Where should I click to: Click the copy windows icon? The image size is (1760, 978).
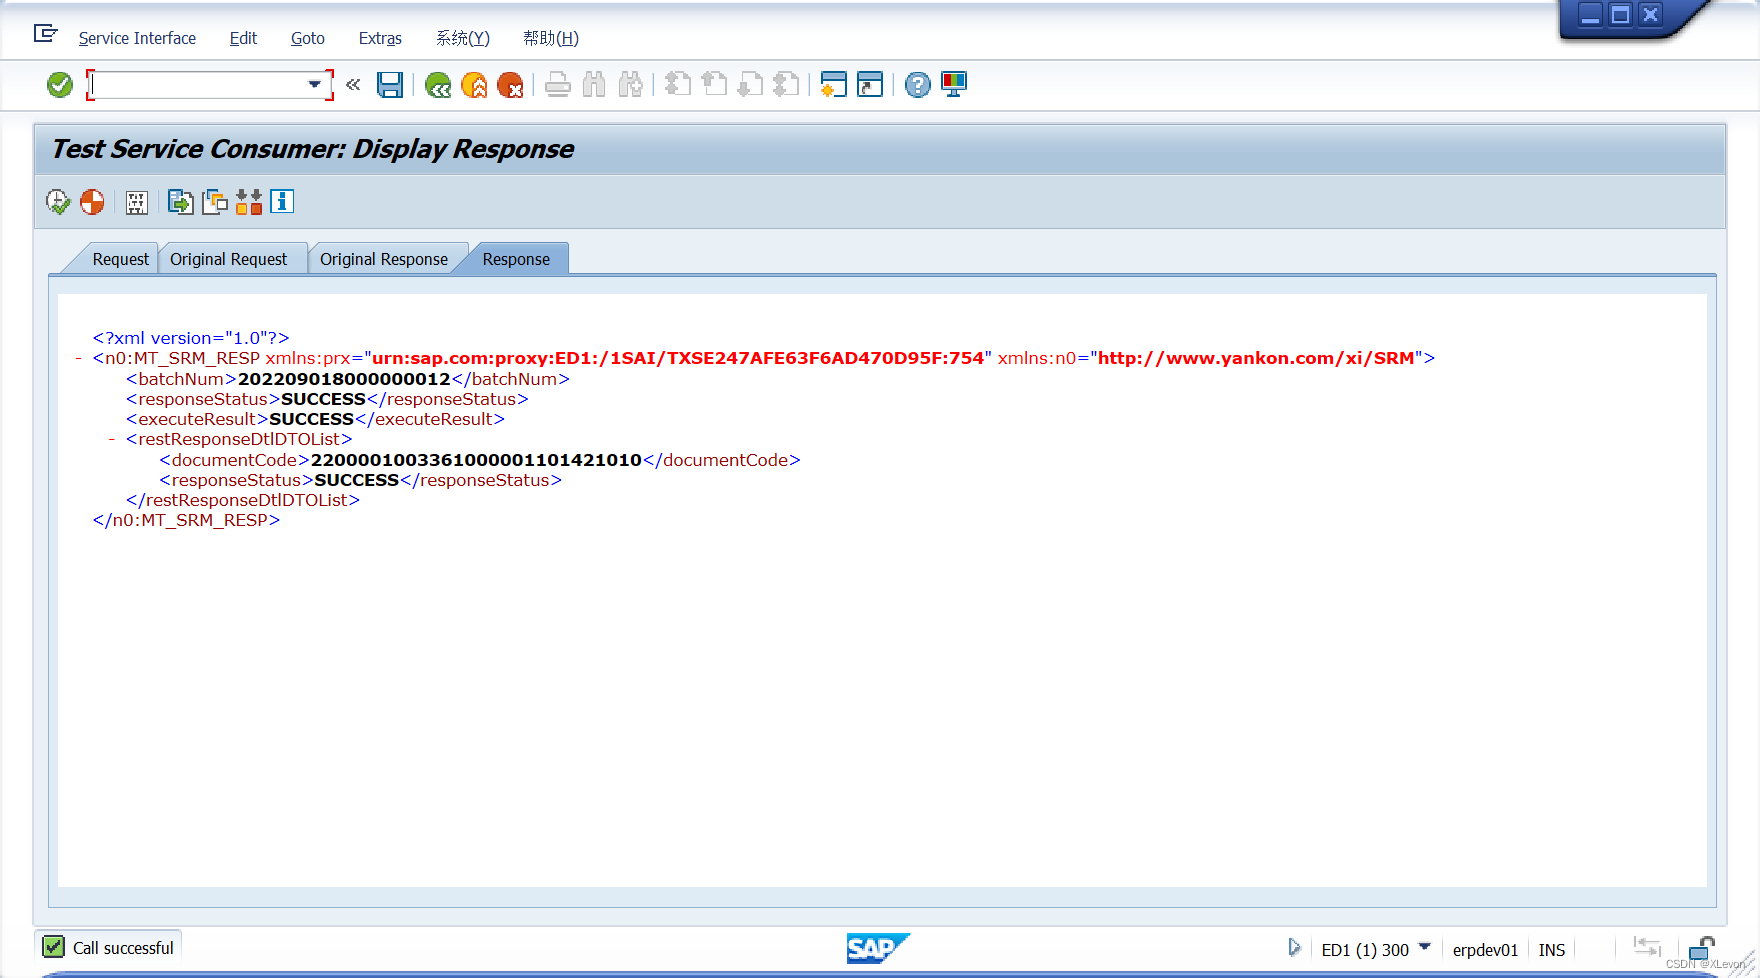[x=215, y=202]
